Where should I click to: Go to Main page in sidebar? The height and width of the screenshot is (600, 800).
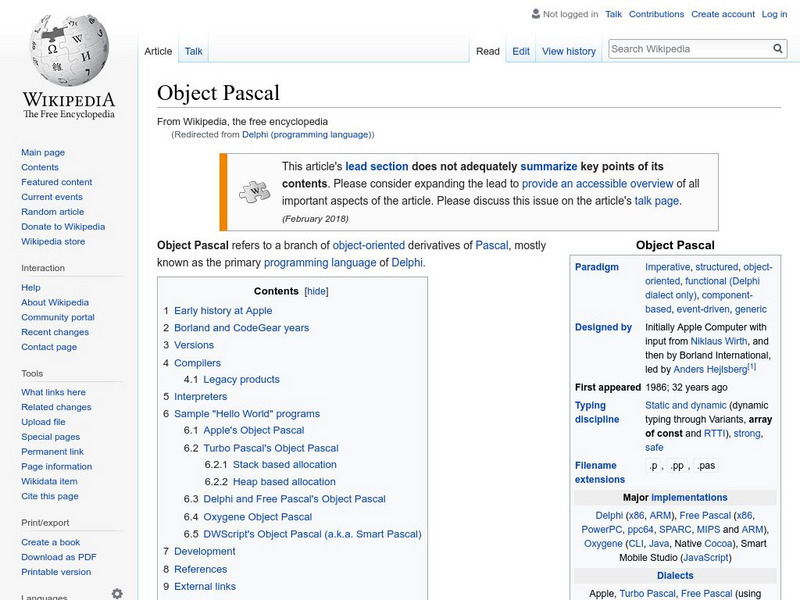click(x=43, y=152)
